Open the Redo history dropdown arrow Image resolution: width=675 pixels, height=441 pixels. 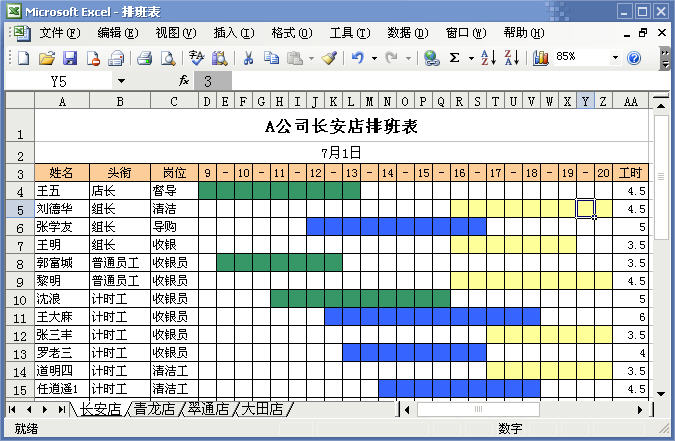(x=408, y=58)
